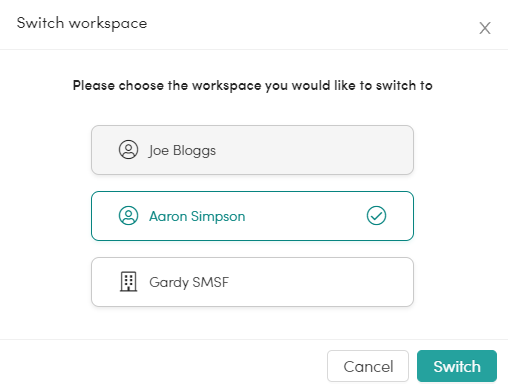Click the empty footer area left of Cancel

point(163,363)
